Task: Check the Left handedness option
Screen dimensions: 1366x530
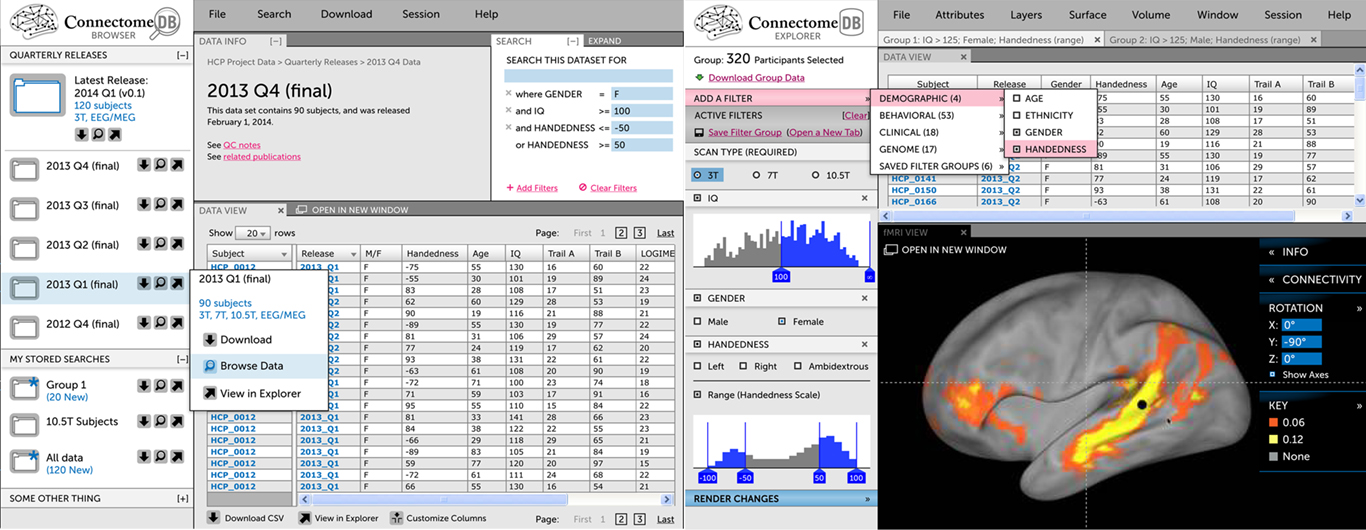Action: 698,367
